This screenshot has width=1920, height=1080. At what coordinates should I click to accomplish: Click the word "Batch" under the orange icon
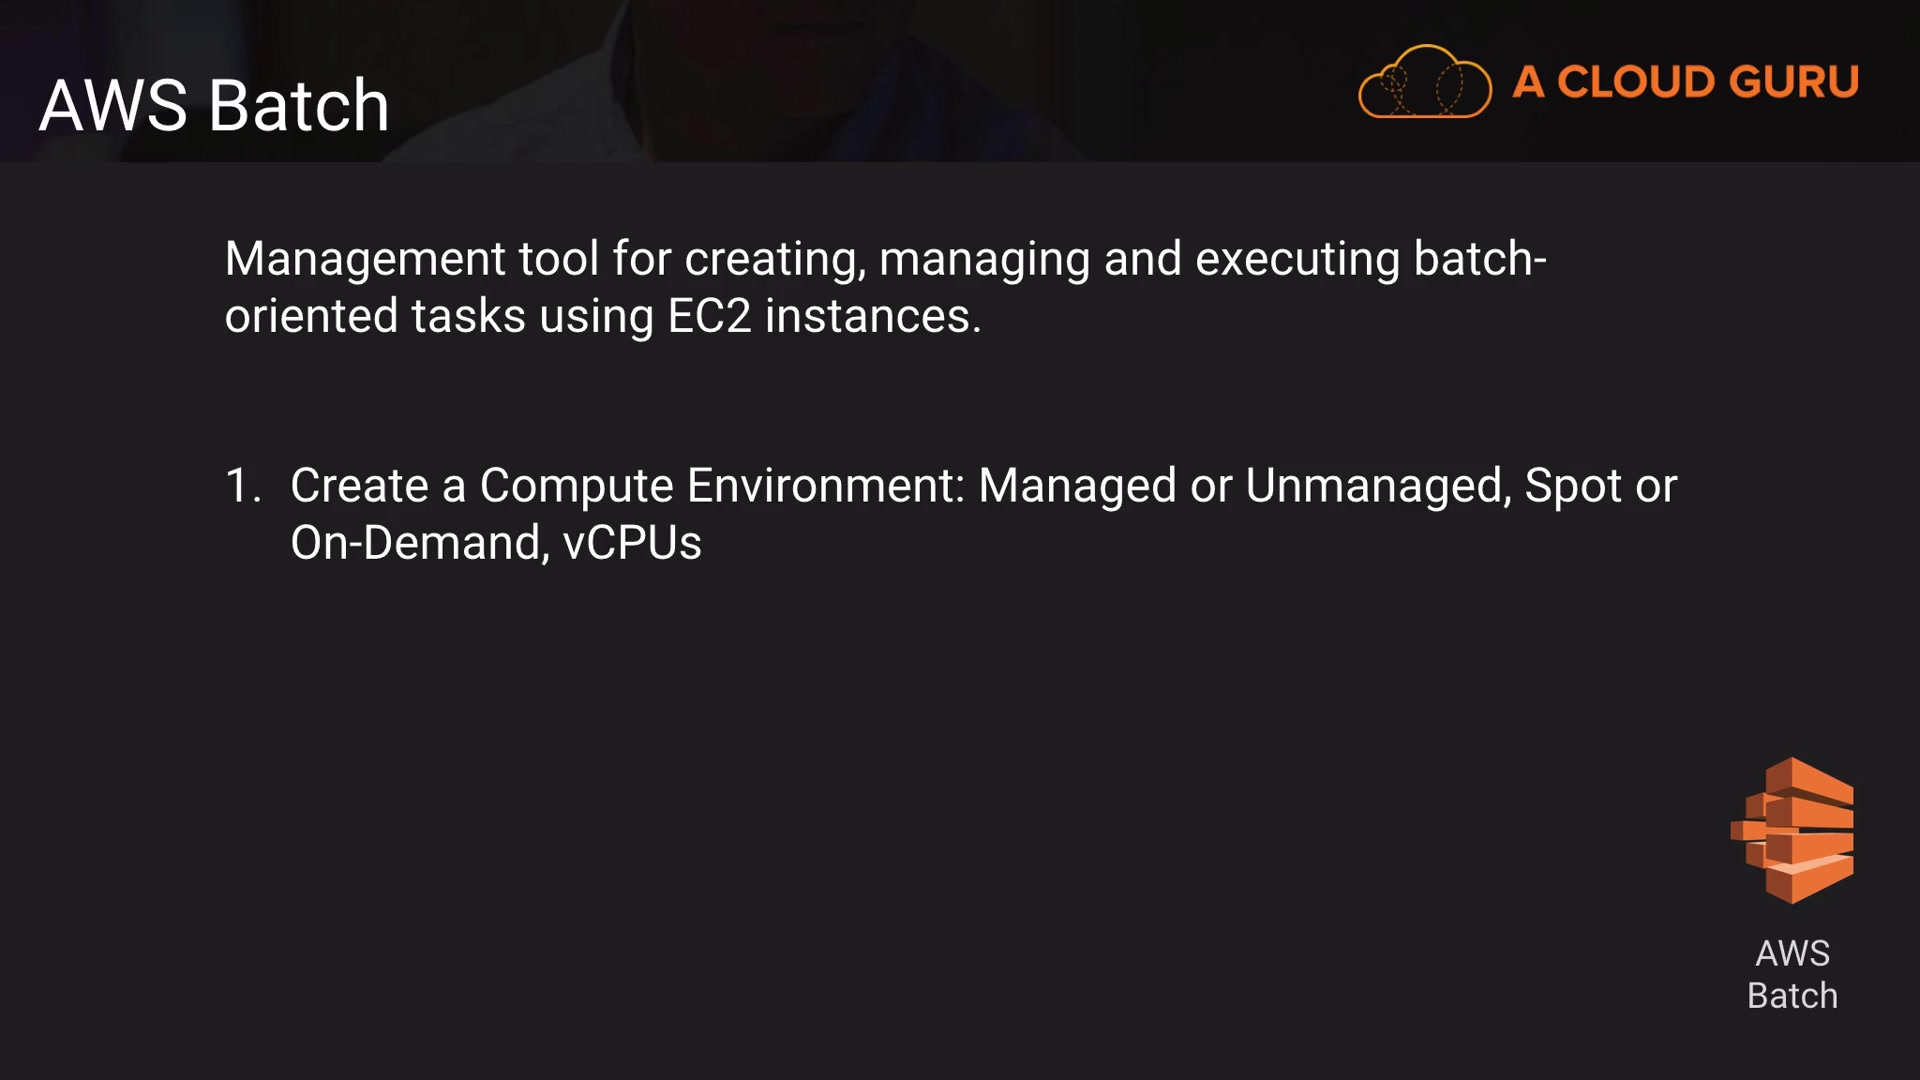pyautogui.click(x=1792, y=996)
